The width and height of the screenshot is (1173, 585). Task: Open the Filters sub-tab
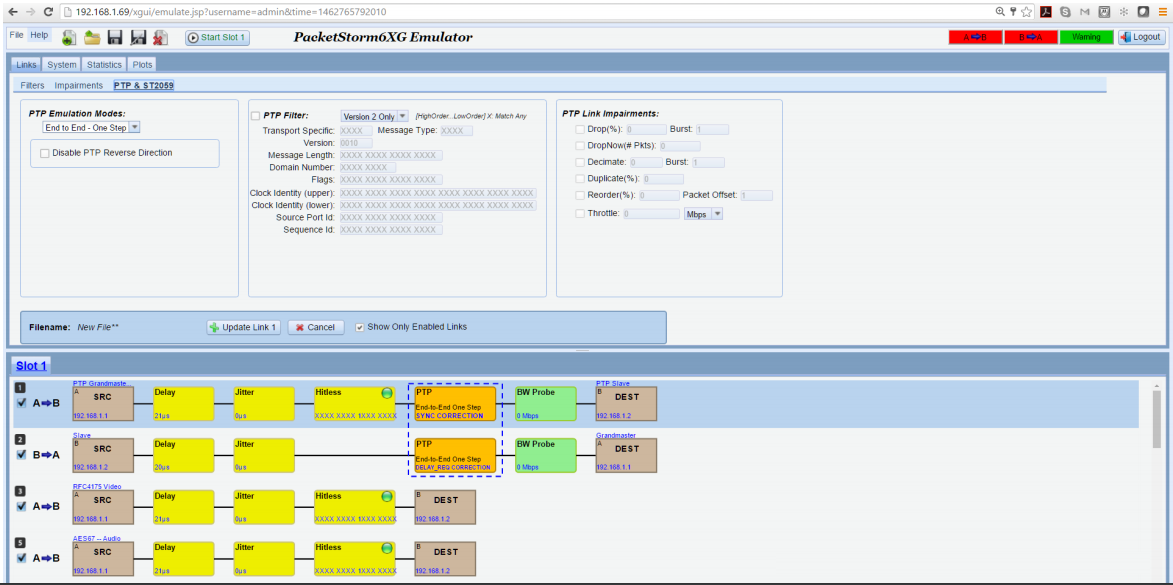pos(32,85)
